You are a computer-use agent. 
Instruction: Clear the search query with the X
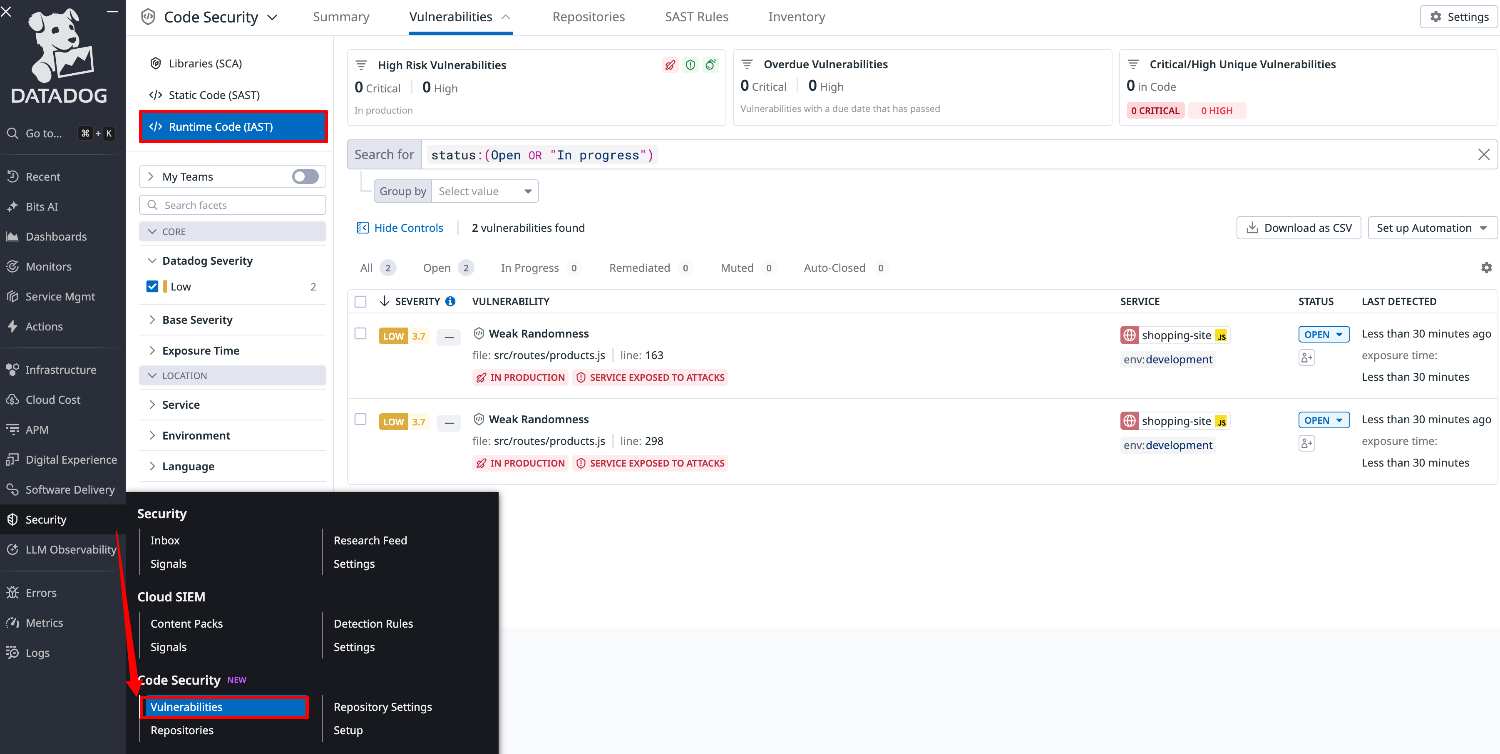[1485, 154]
